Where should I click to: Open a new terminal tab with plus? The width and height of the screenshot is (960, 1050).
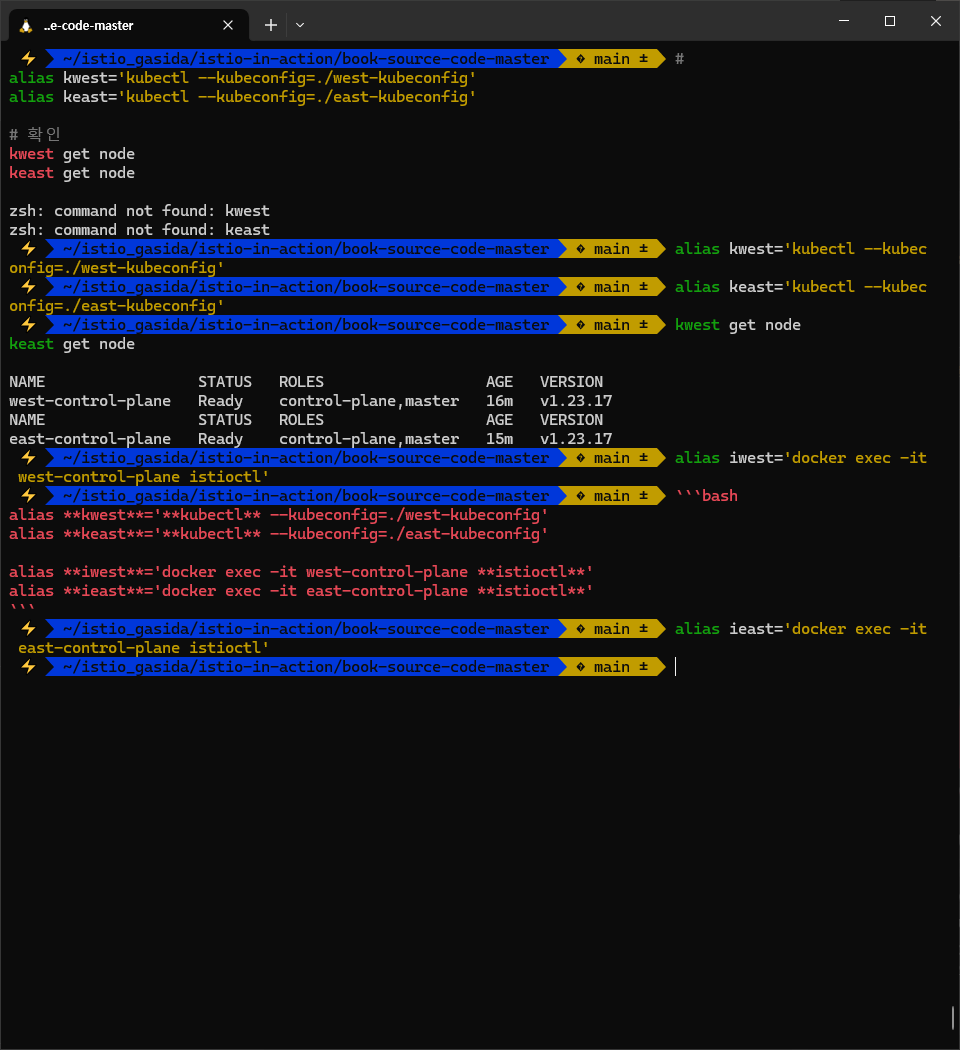pyautogui.click(x=270, y=25)
